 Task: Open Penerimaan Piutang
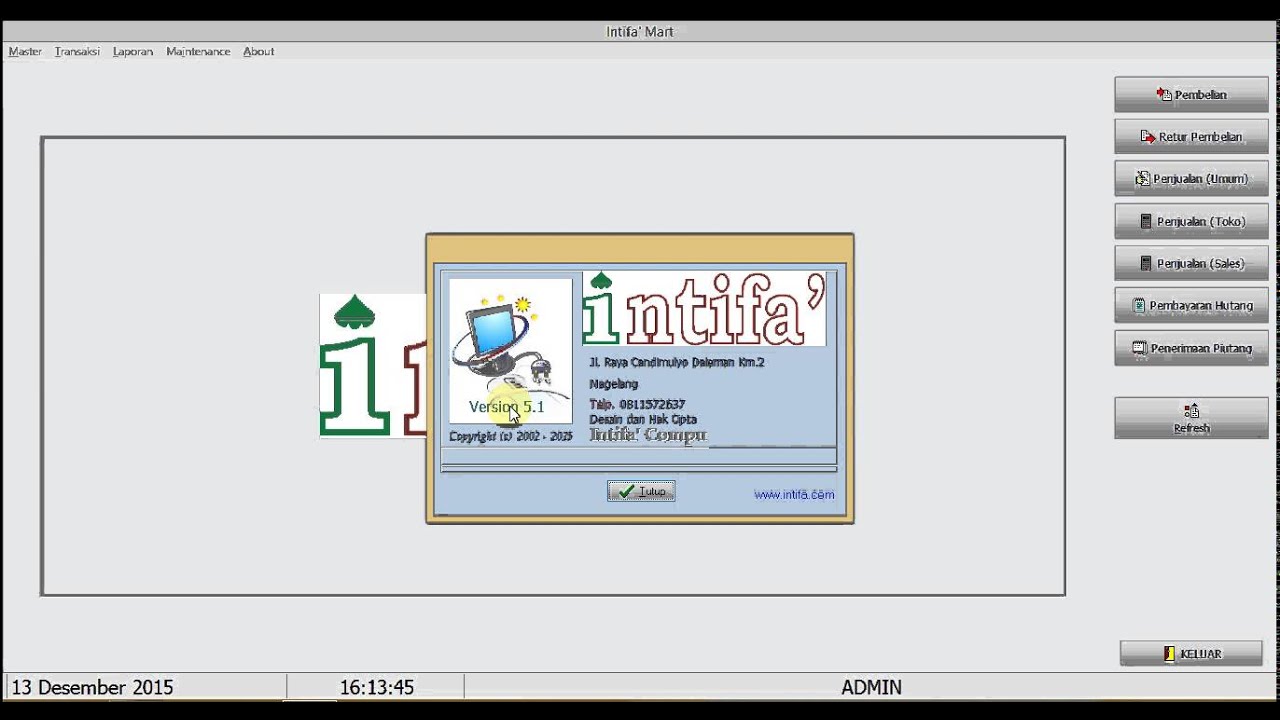click(1191, 348)
